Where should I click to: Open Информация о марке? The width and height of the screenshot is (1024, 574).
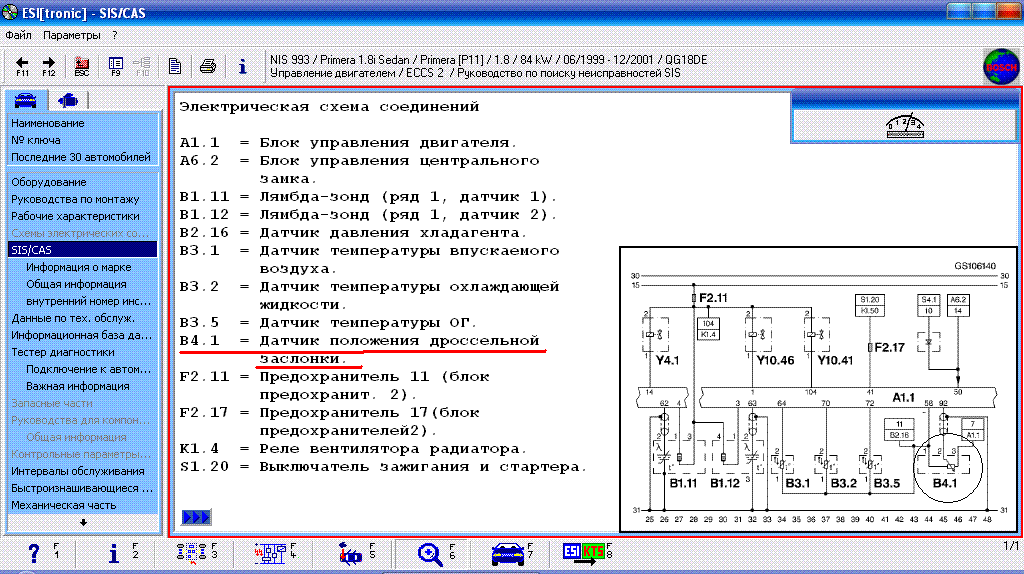pyautogui.click(x=78, y=266)
